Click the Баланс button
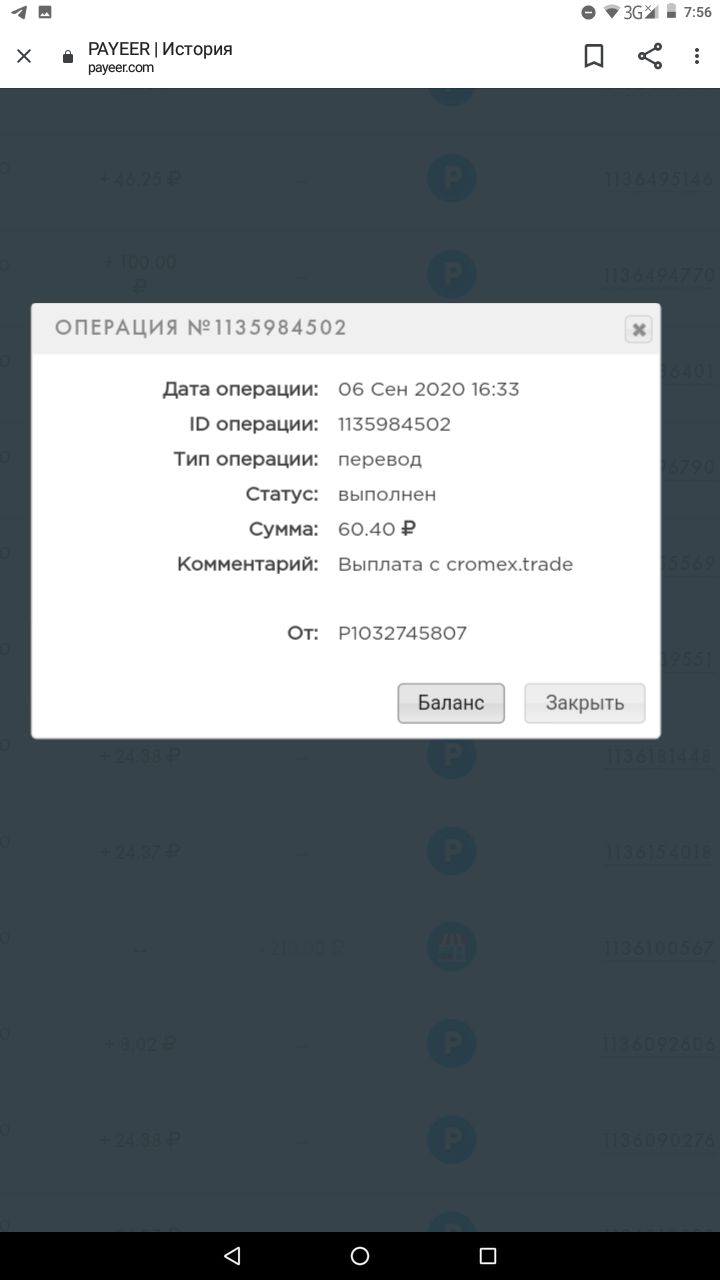Viewport: 720px width, 1280px height. pyautogui.click(x=451, y=703)
